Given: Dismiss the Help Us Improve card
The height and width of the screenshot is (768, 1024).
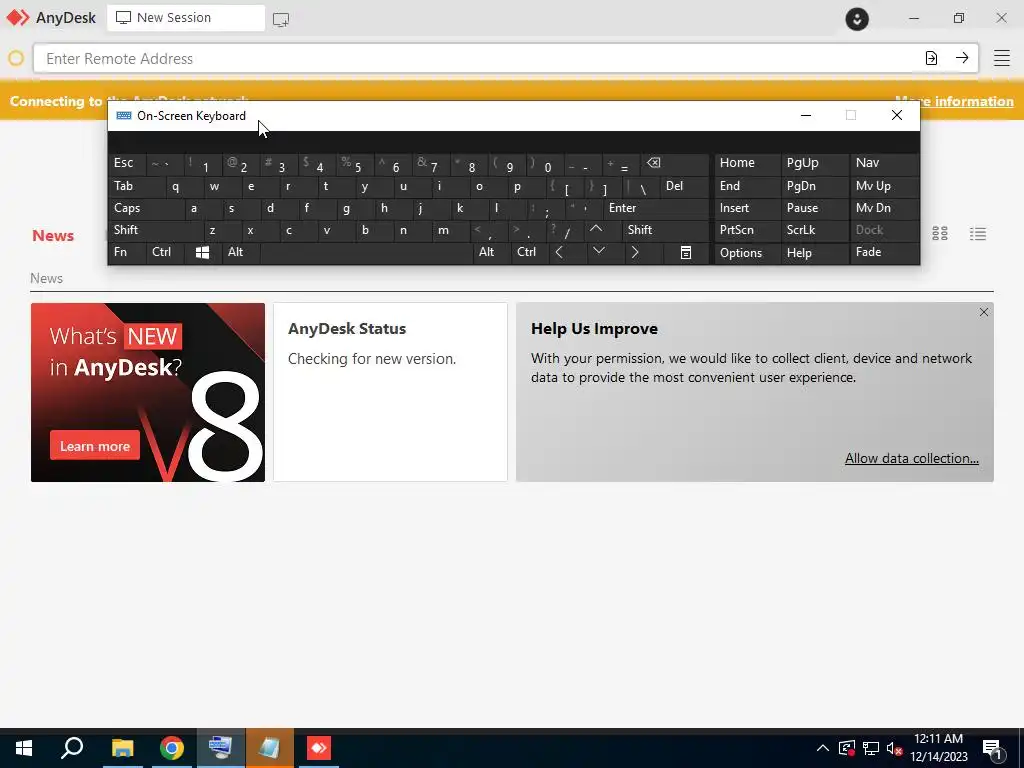Looking at the screenshot, I should click(984, 312).
